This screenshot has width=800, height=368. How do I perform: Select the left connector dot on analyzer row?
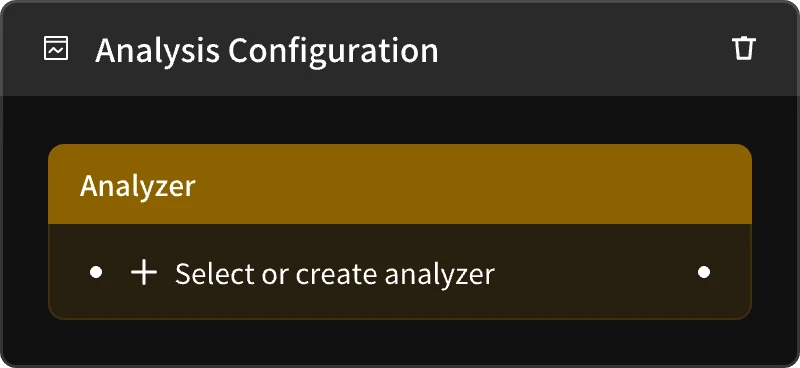coord(96,273)
